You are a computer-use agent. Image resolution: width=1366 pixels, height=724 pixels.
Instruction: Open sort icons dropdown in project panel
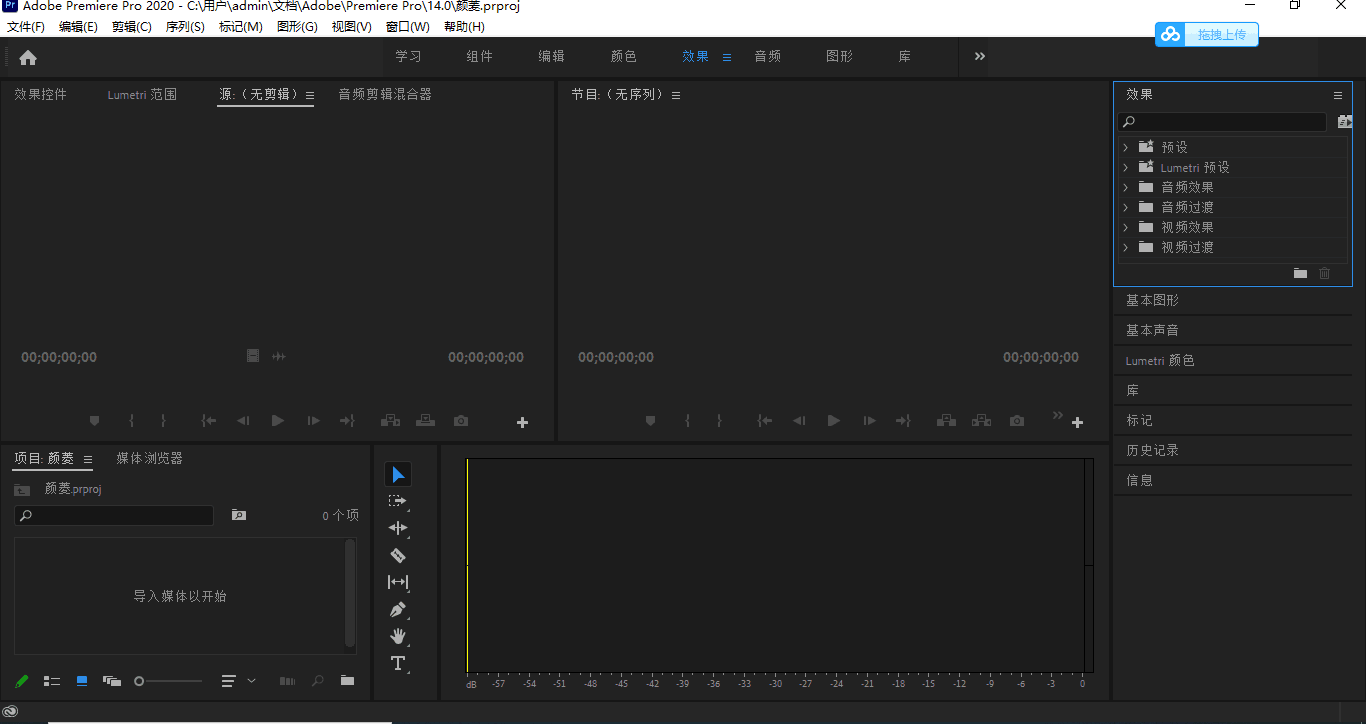tap(238, 681)
